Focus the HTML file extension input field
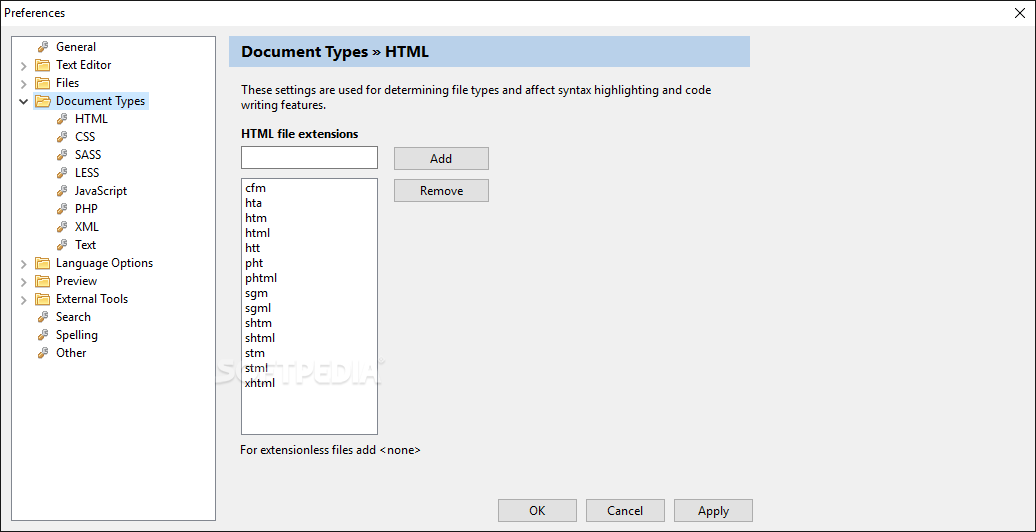Screen dimensions: 1036x532 point(309,158)
